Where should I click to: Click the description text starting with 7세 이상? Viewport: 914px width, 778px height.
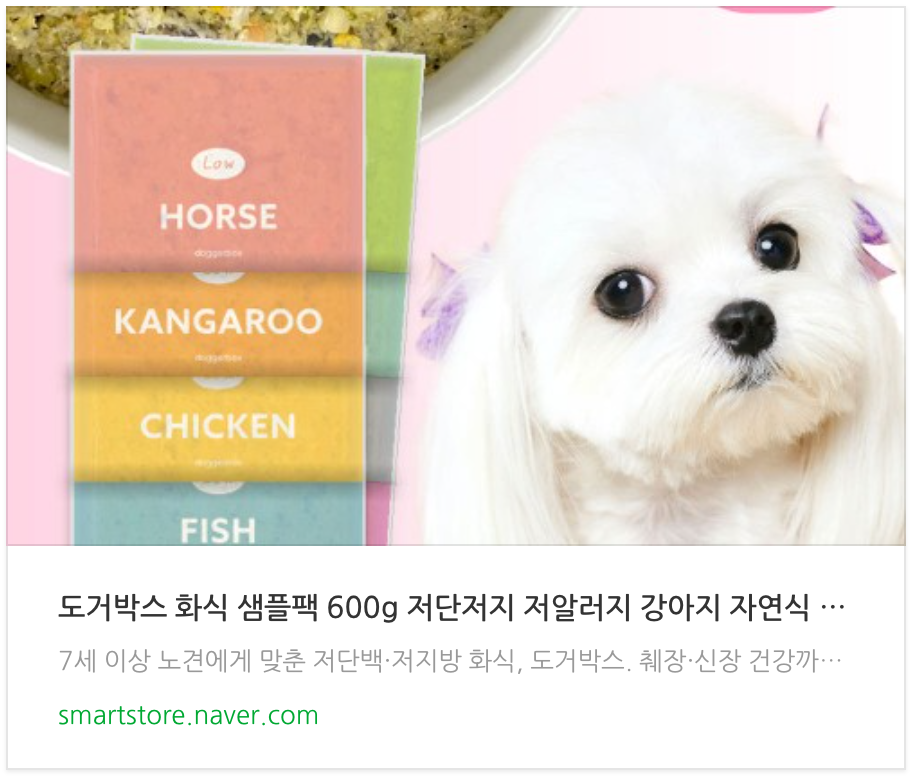(x=449, y=661)
